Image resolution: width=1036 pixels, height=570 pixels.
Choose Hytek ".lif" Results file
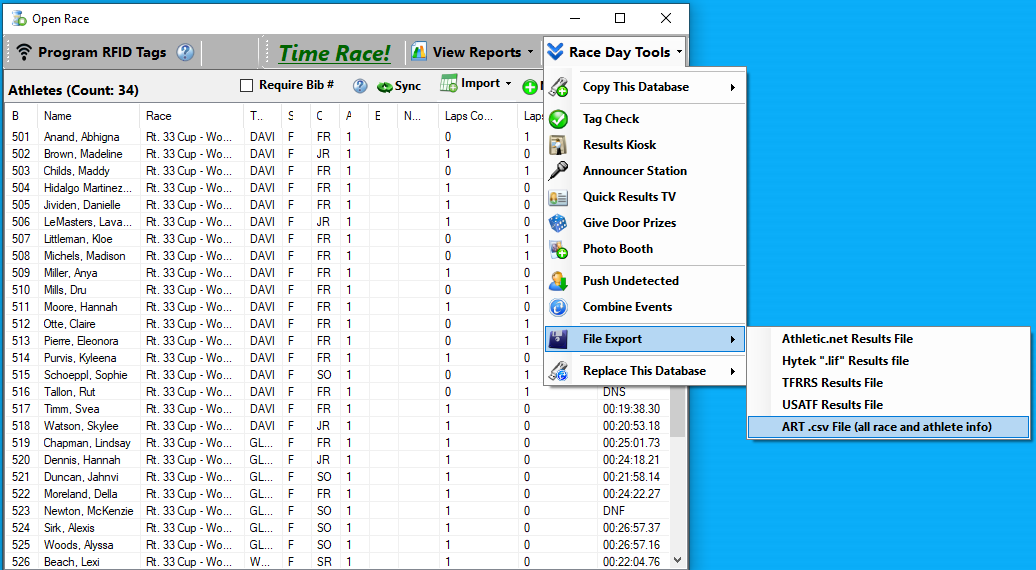click(x=889, y=361)
